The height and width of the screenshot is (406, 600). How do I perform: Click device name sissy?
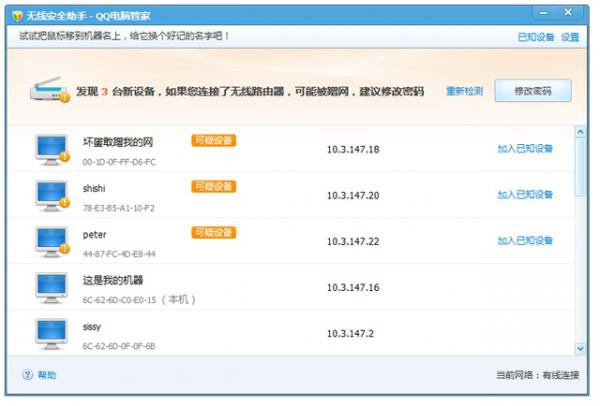(92, 327)
